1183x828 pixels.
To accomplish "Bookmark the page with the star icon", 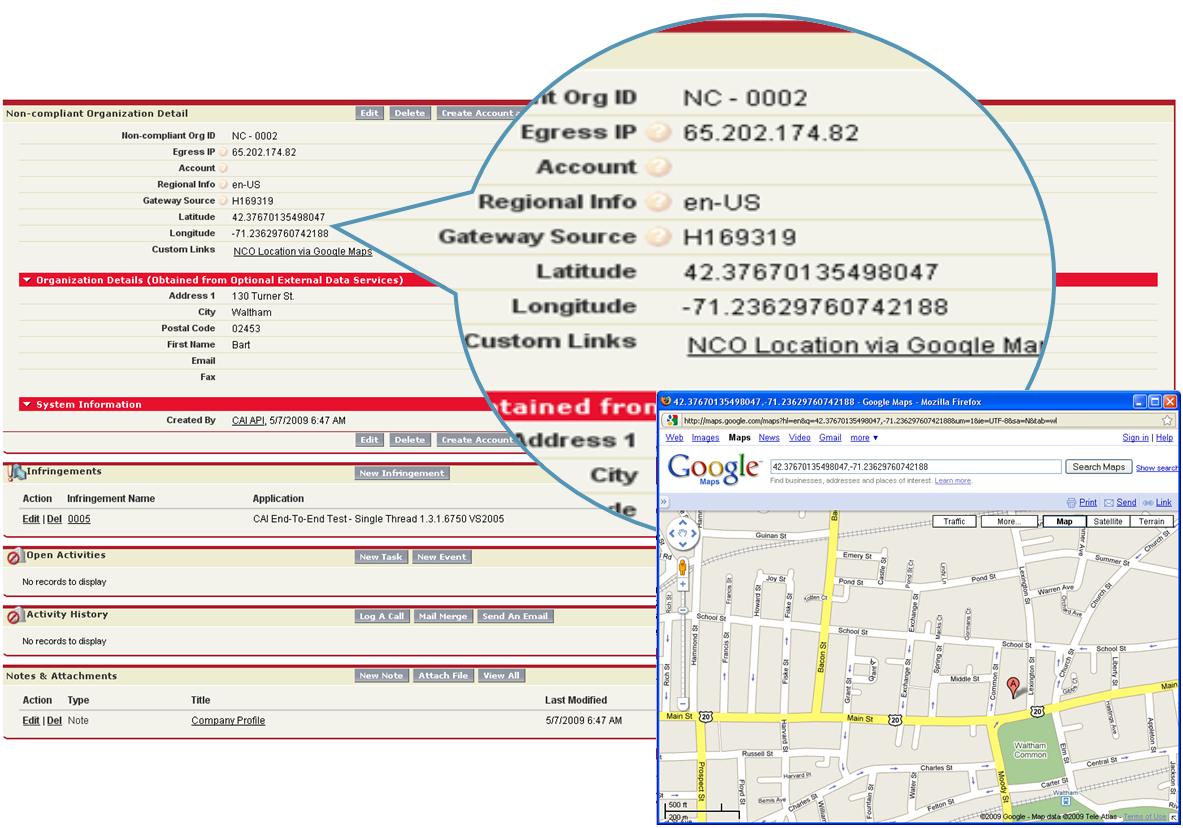I will click(x=1167, y=420).
